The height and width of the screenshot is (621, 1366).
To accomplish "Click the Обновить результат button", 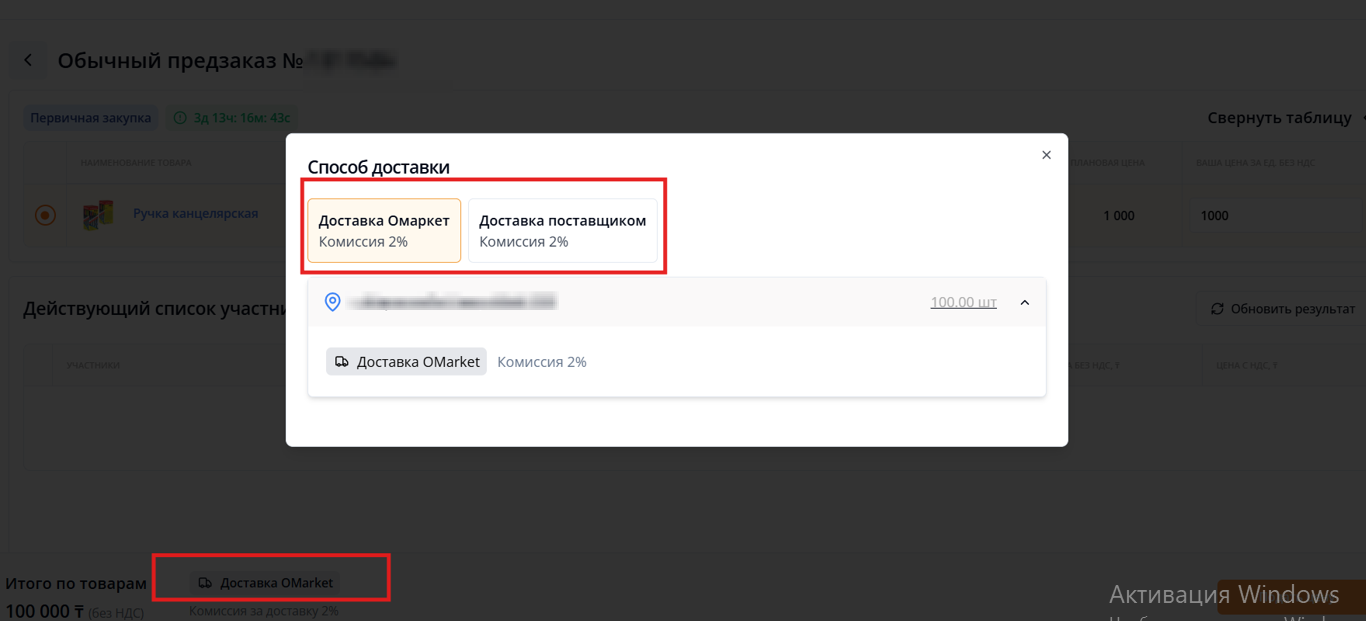I will [1282, 309].
